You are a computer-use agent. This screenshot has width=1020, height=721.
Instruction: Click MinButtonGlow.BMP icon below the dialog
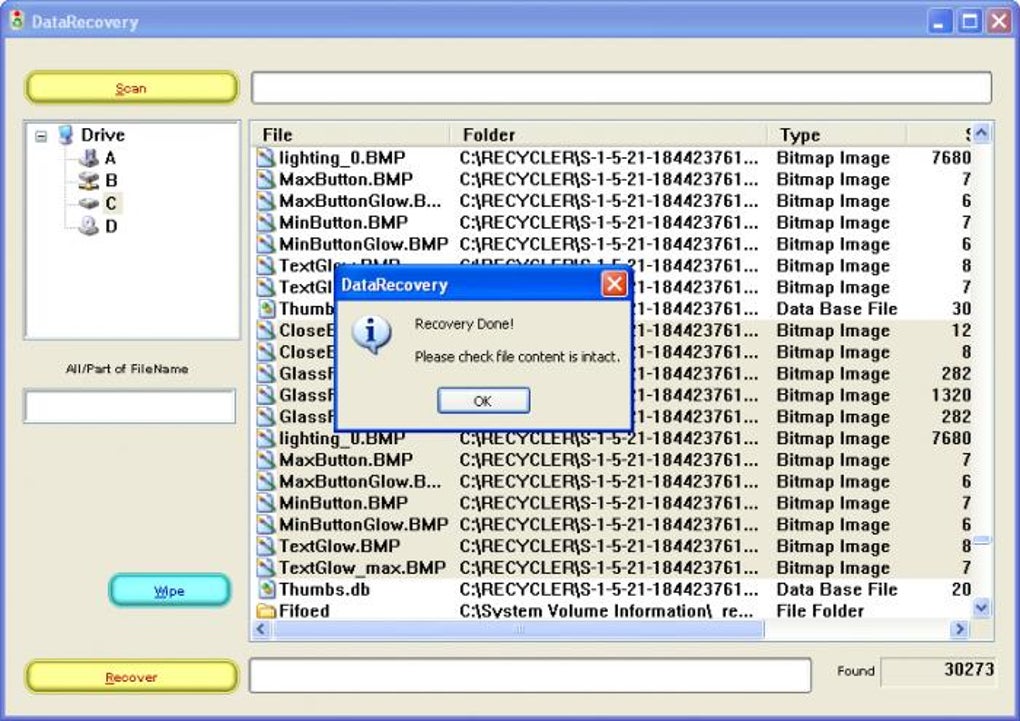266,524
